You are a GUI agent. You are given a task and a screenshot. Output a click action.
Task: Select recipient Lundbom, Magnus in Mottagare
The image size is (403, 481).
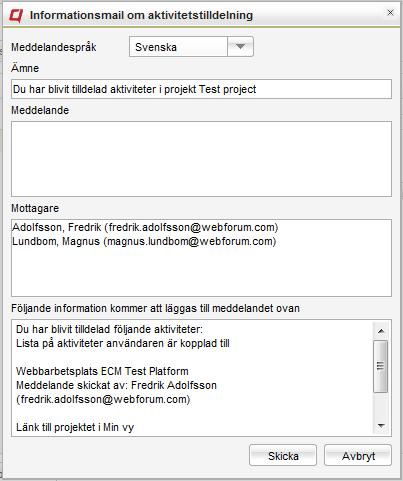click(x=144, y=241)
